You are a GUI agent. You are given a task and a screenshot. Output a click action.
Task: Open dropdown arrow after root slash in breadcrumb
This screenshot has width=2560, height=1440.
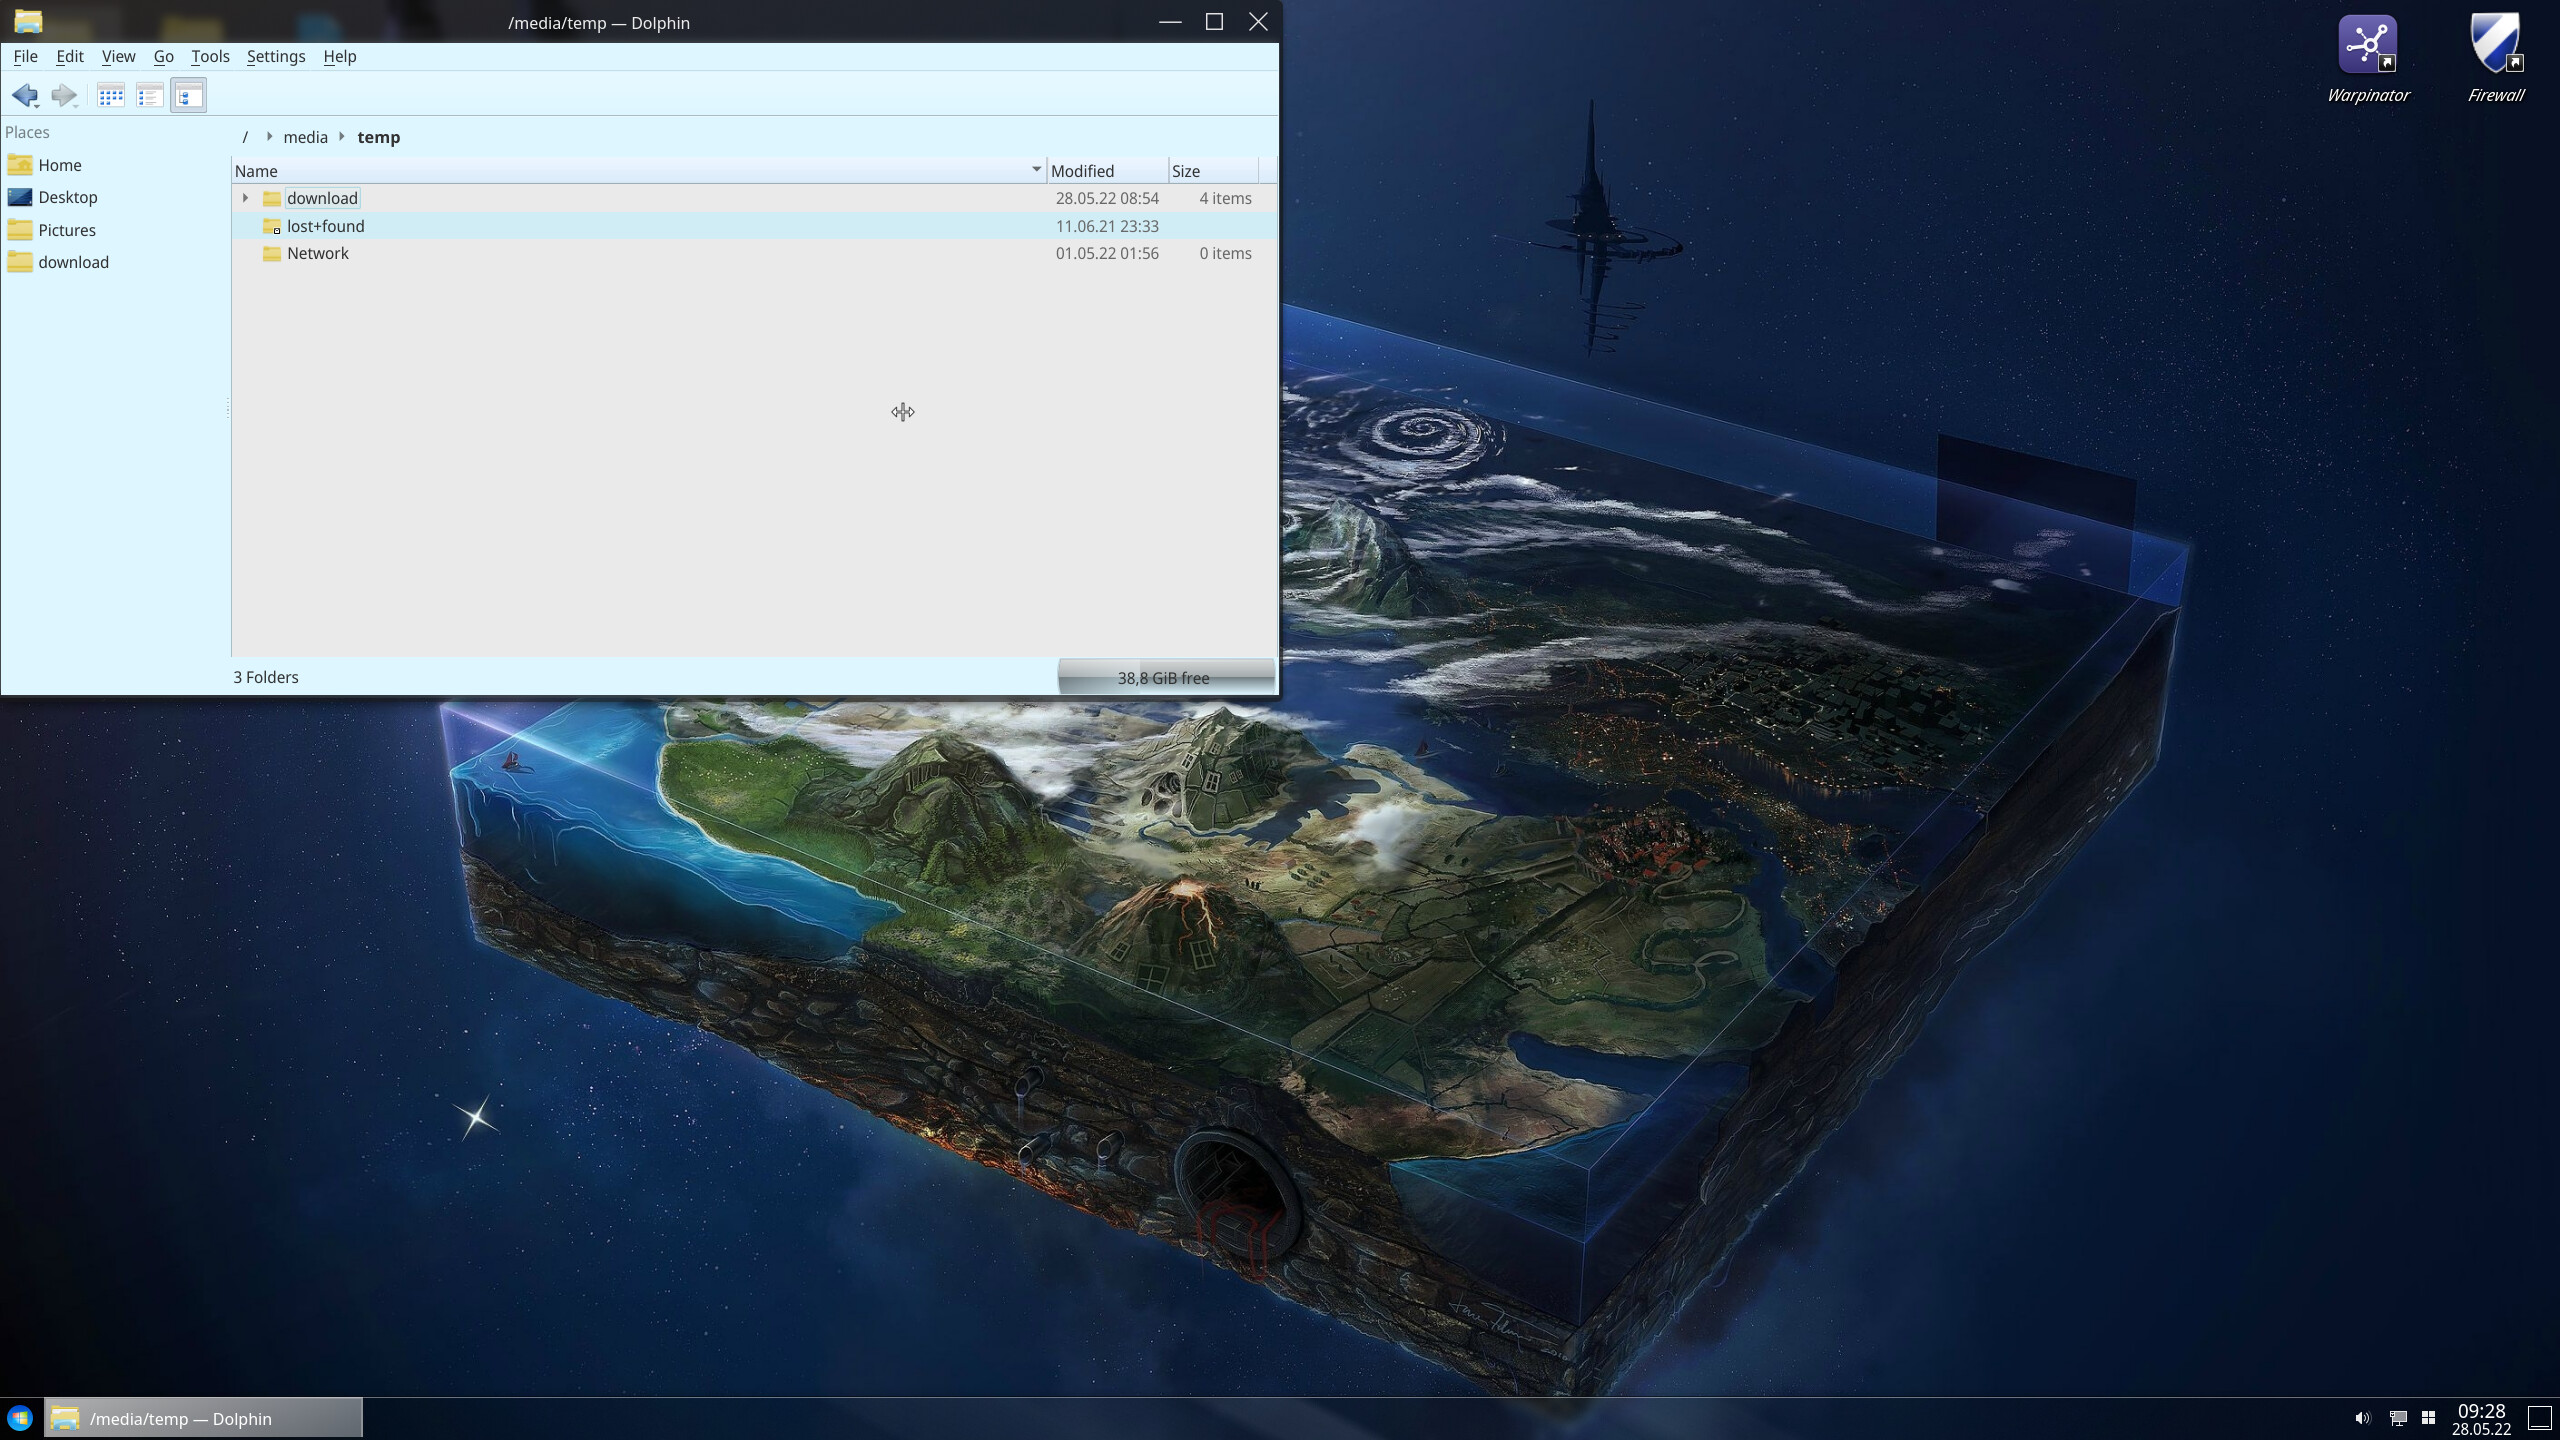click(269, 137)
